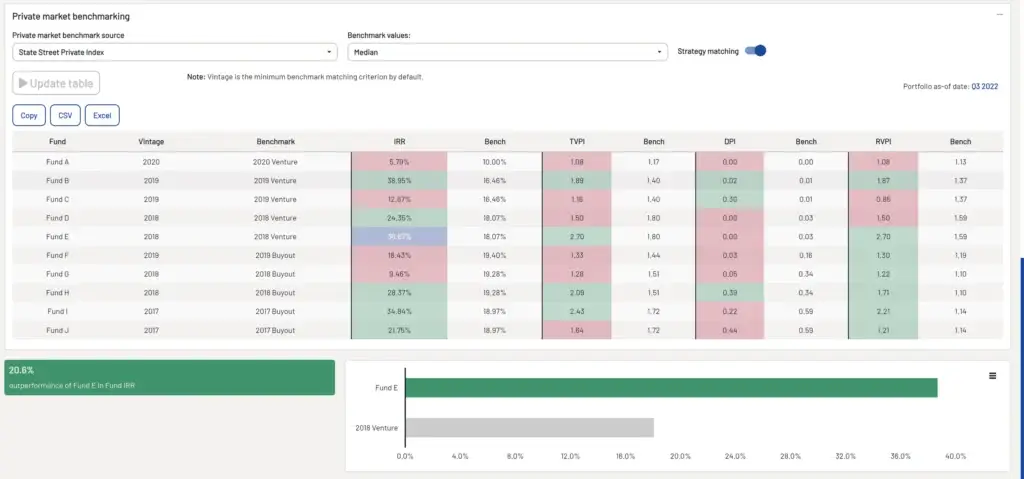The width and height of the screenshot is (1024, 479).
Task: Click the Bench header right of RVPI
Action: tap(960, 141)
